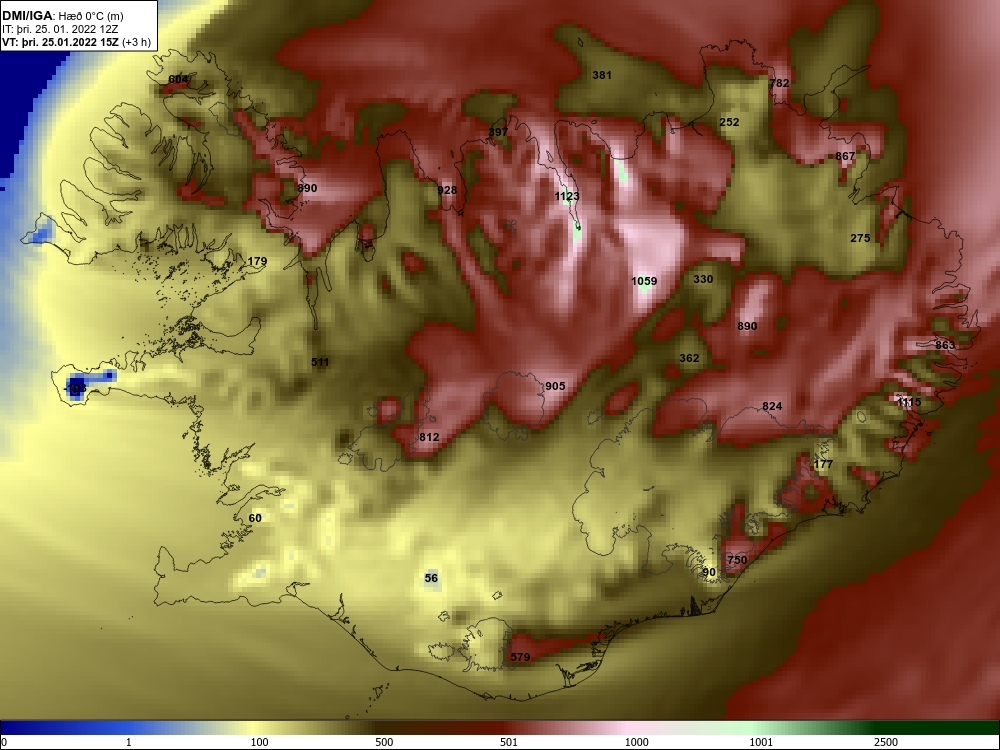1000x750 pixels.
Task: Select the map value 1115
Action: click(909, 402)
